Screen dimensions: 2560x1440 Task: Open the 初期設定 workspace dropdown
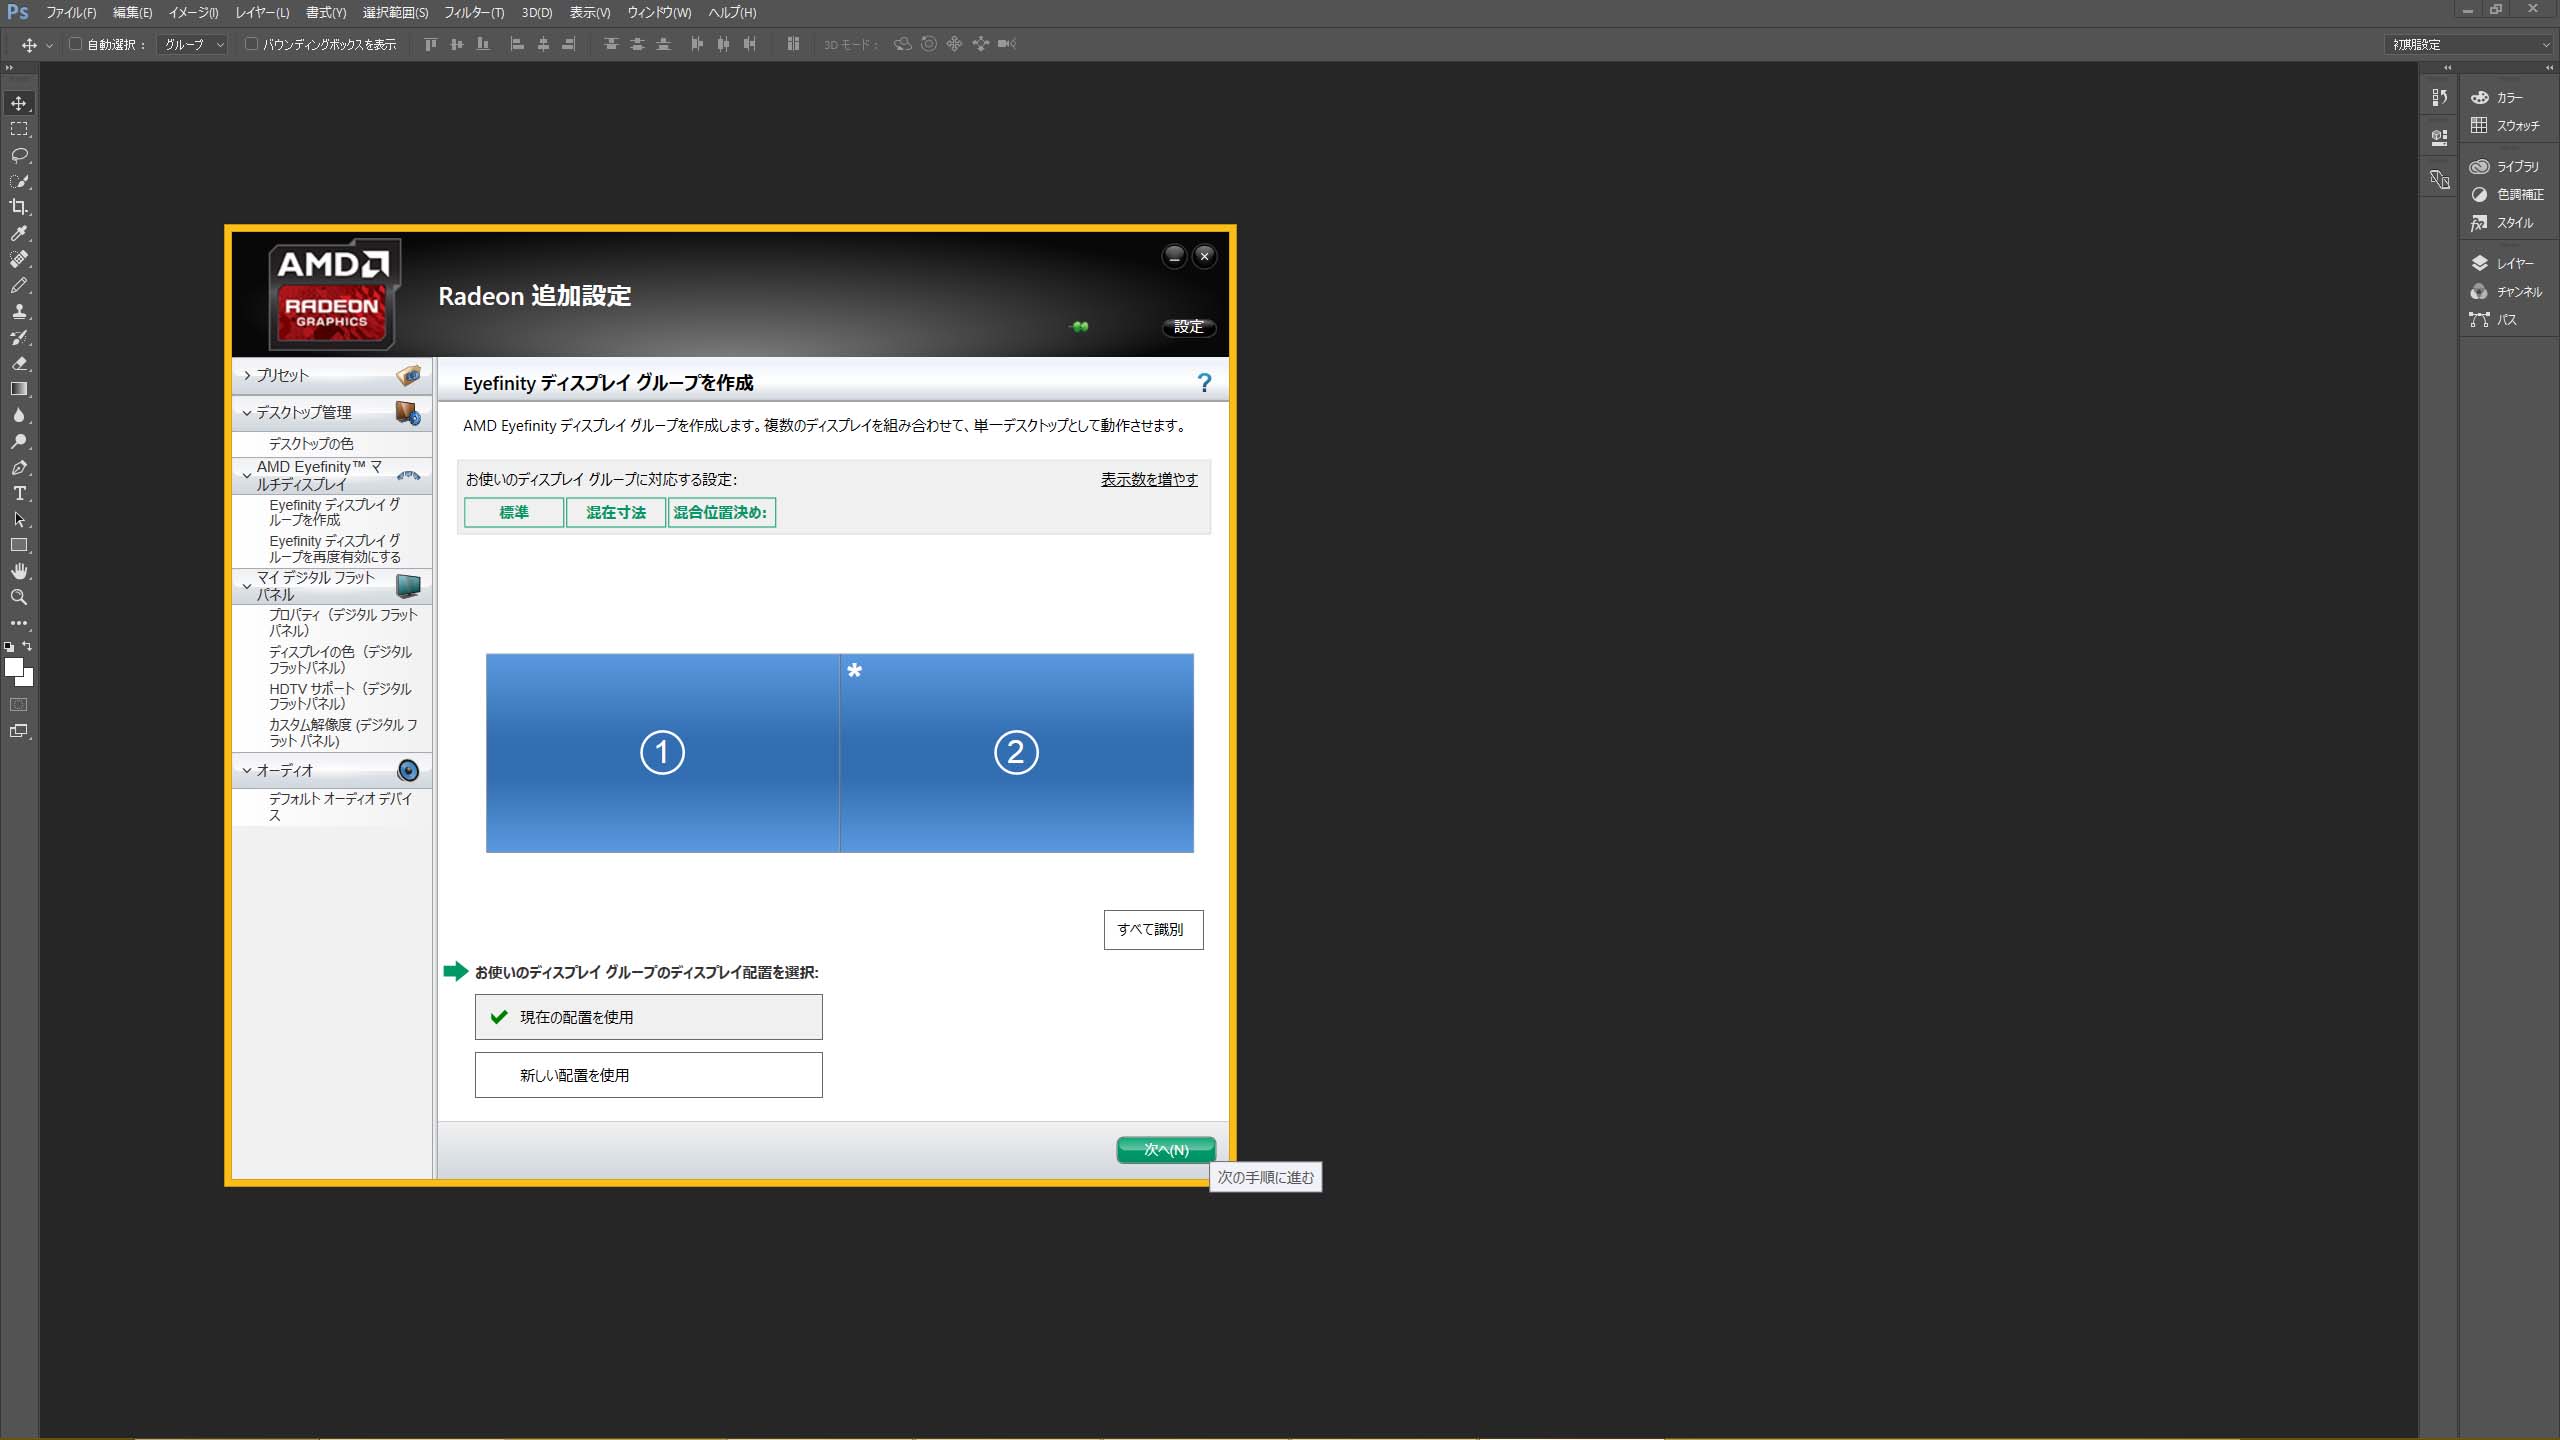[2469, 44]
